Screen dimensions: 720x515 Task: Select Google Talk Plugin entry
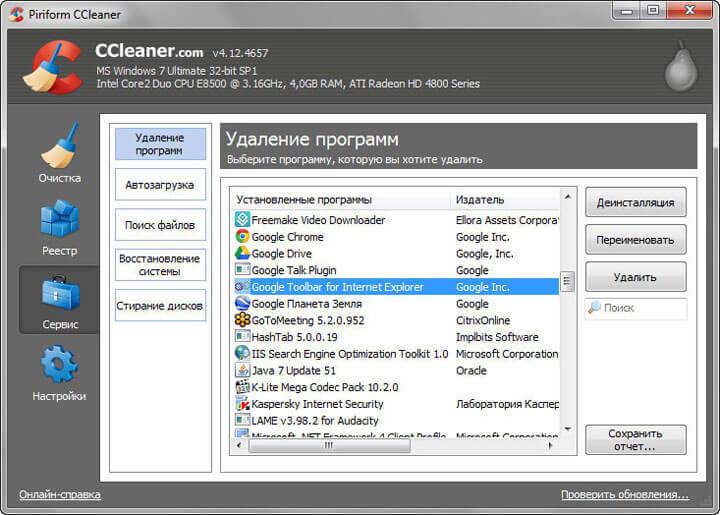pos(294,270)
